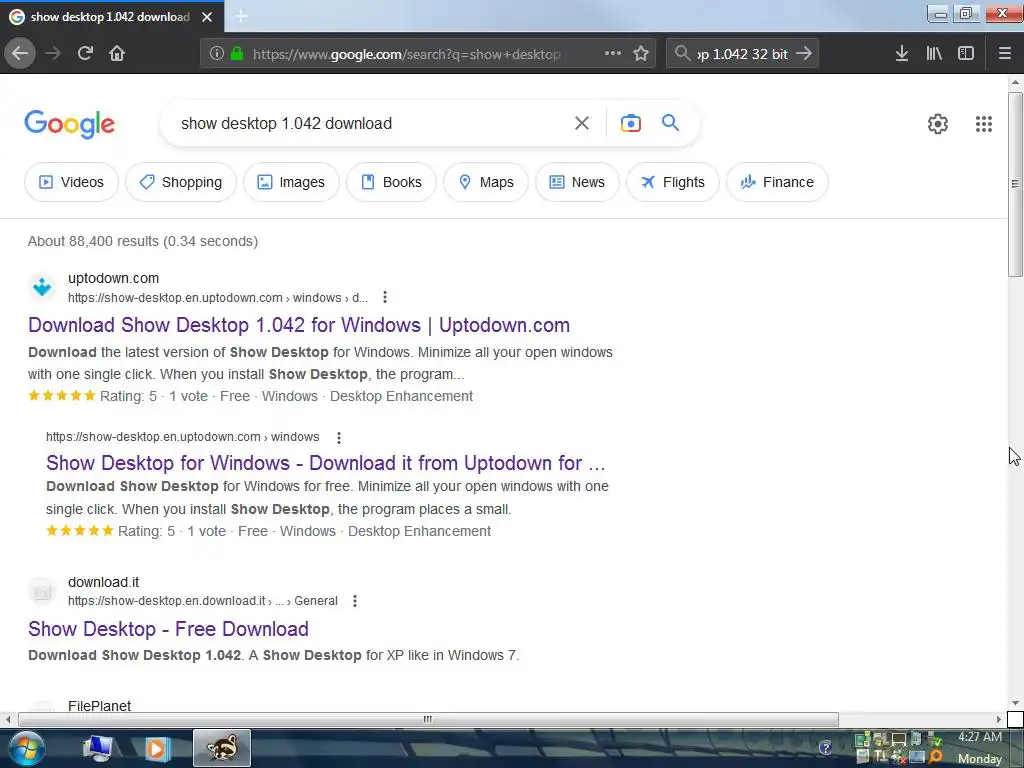Click the green padlock connection icon
Viewport: 1024px width, 768px height.
pos(237,54)
